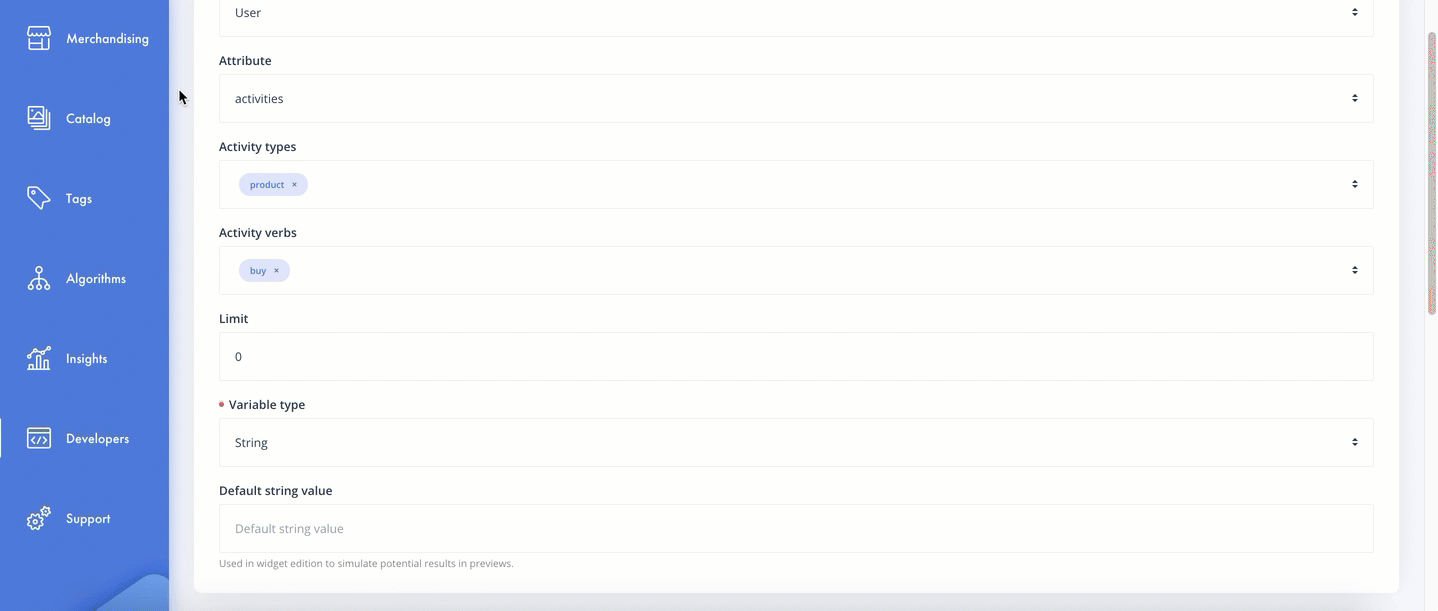Image resolution: width=1438 pixels, height=611 pixels.
Task: Click the Insights chart icon
Action: click(39, 358)
